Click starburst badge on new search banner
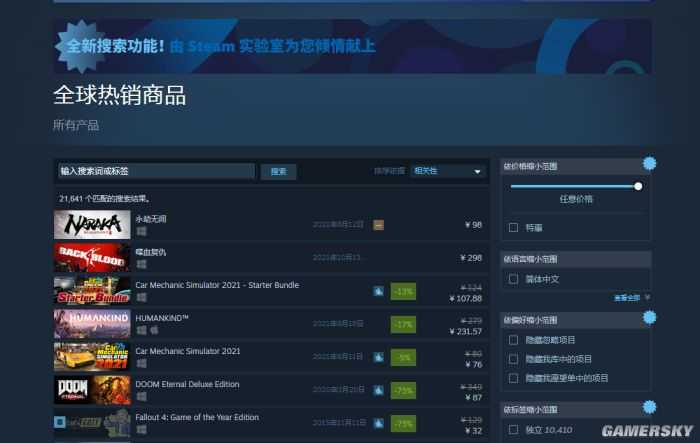The height and width of the screenshot is (443, 700). click(x=80, y=46)
